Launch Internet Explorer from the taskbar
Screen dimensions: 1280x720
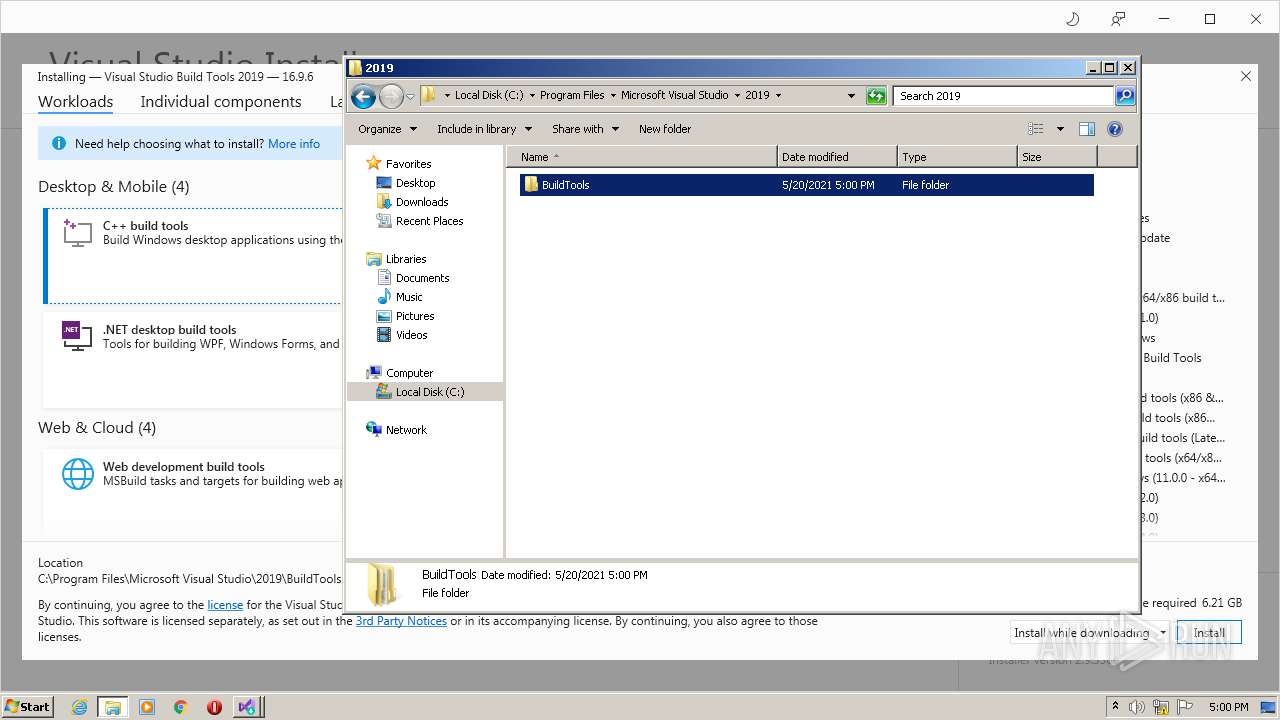click(x=79, y=707)
